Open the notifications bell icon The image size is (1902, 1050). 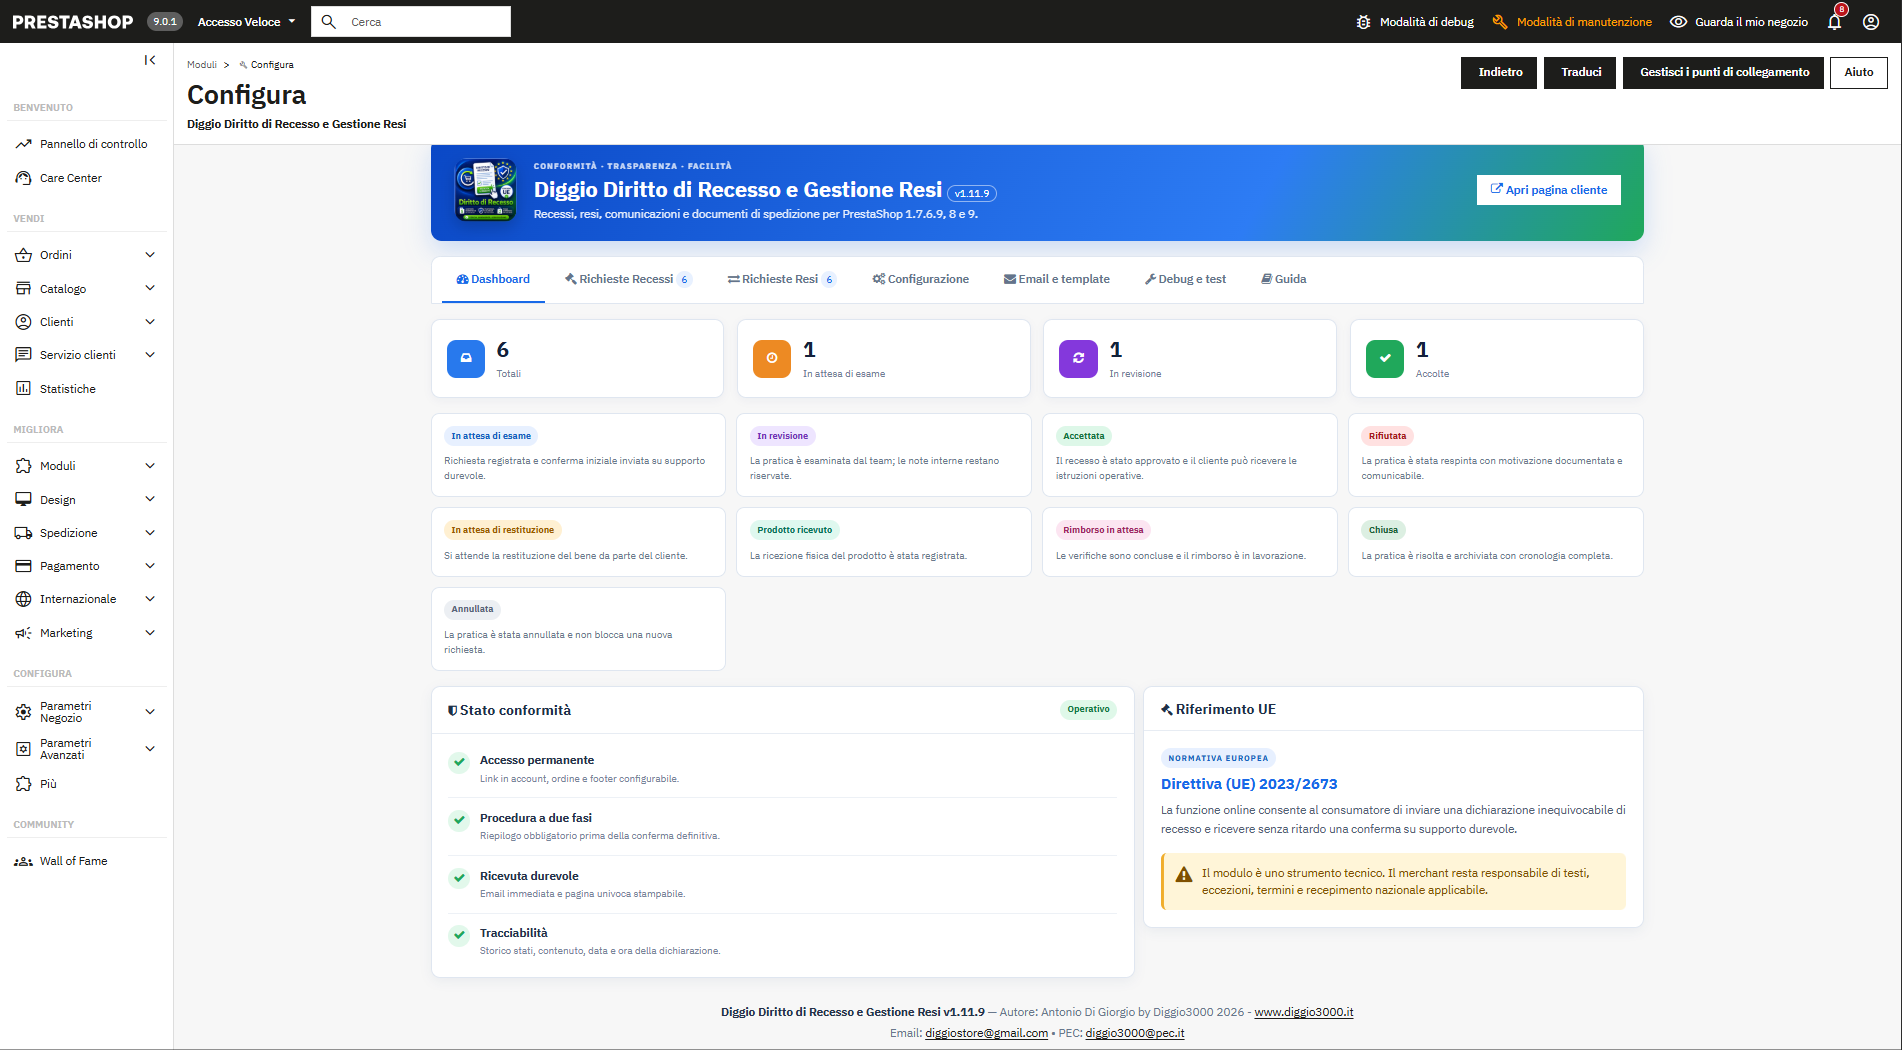[1834, 22]
